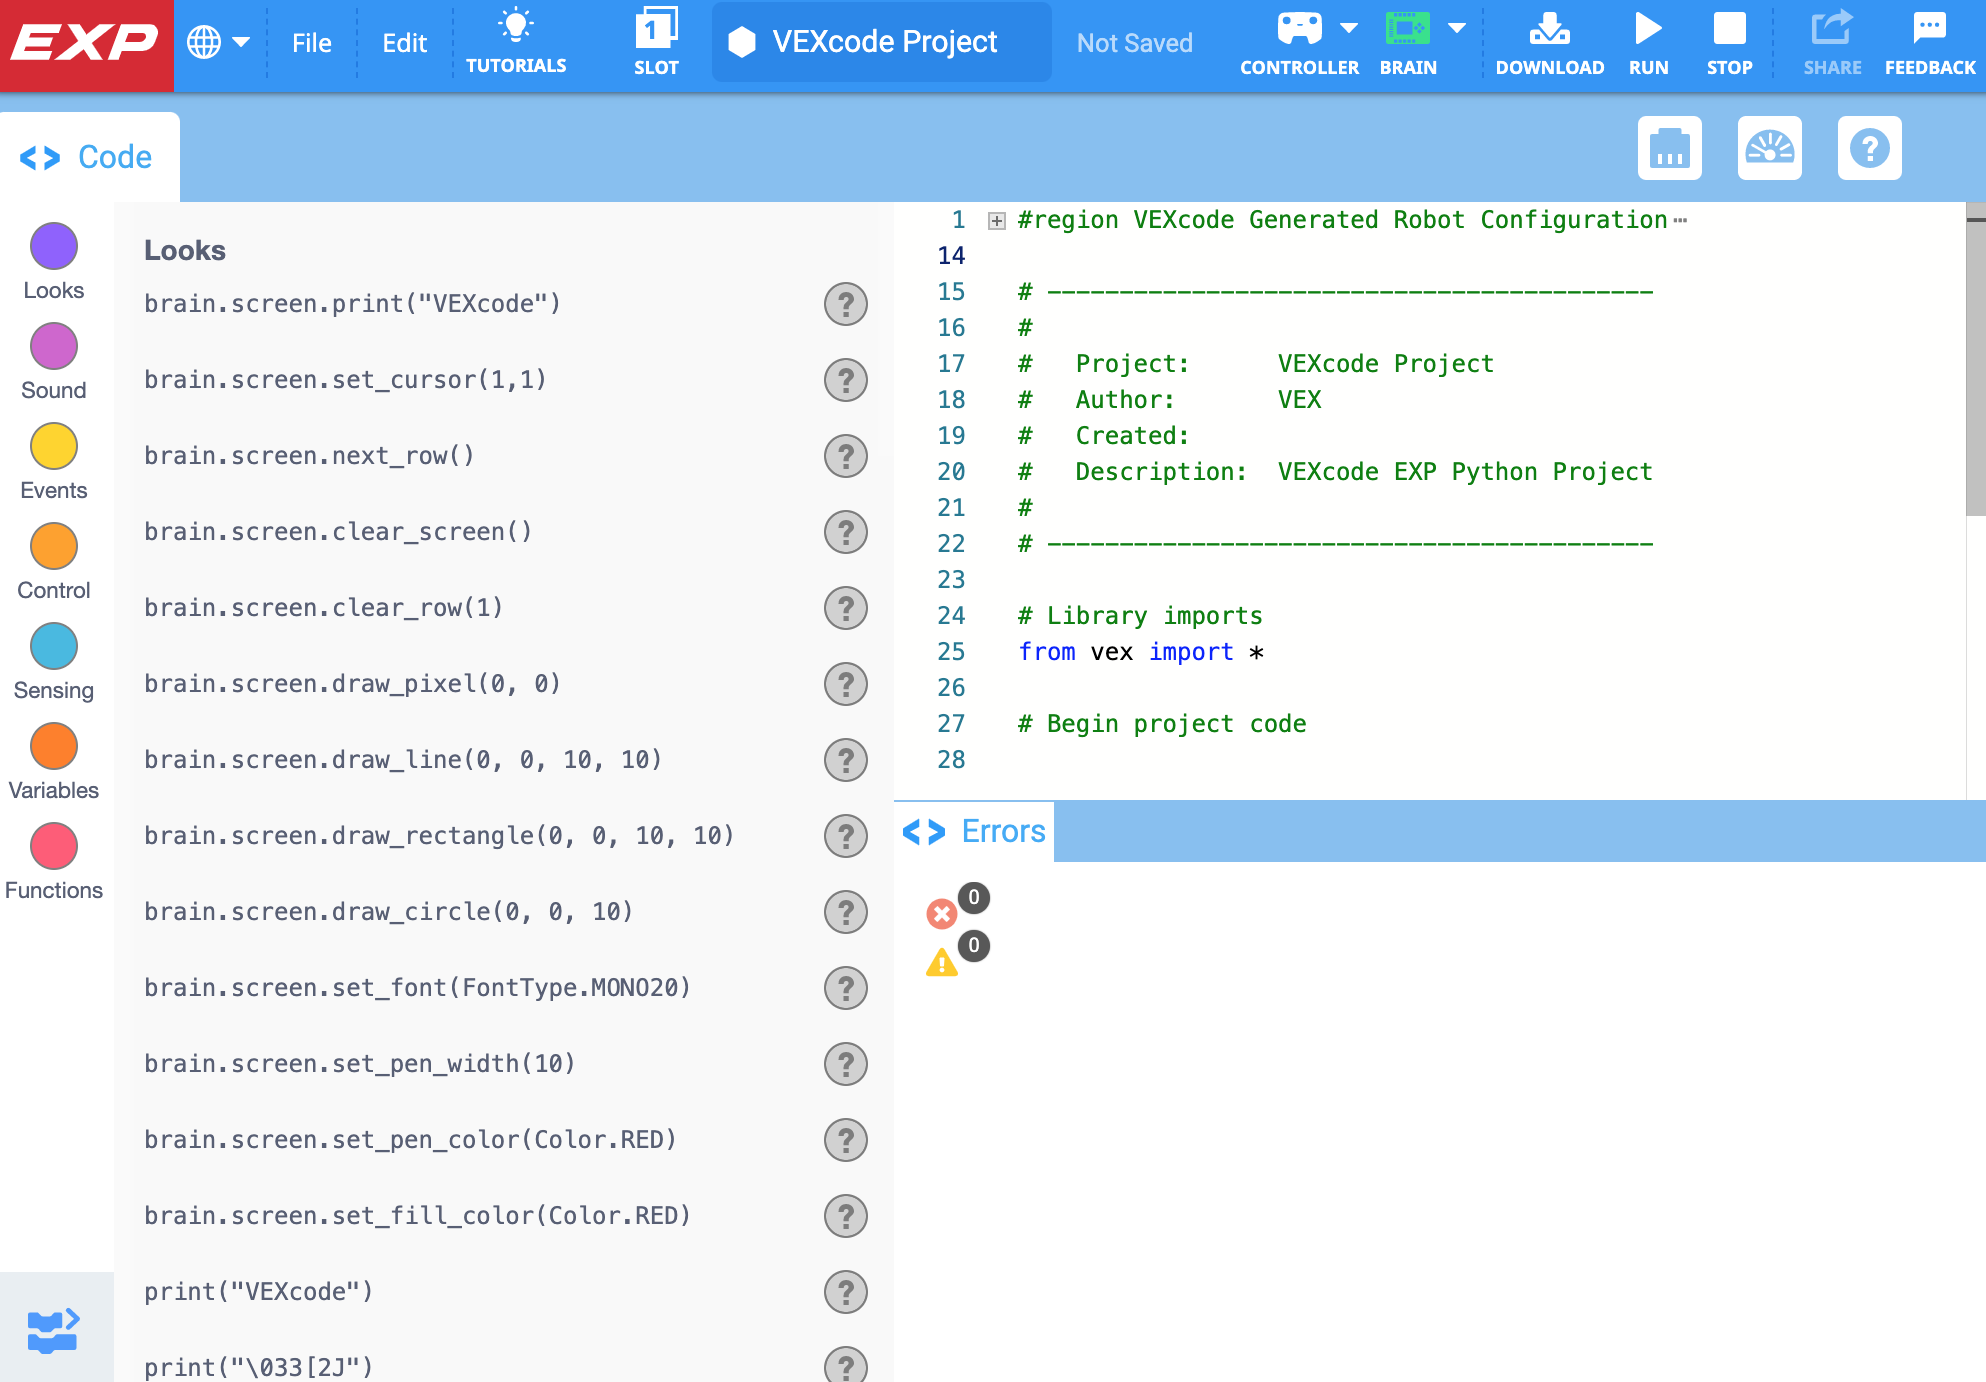This screenshot has height=1382, width=1986.
Task: Select Slot 1 for the project
Action: coord(656,42)
